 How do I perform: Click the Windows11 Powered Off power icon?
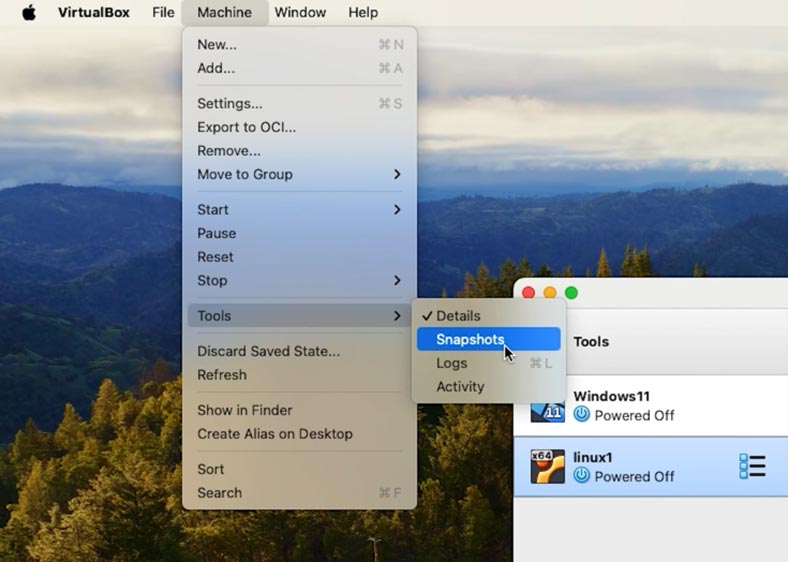pos(581,415)
